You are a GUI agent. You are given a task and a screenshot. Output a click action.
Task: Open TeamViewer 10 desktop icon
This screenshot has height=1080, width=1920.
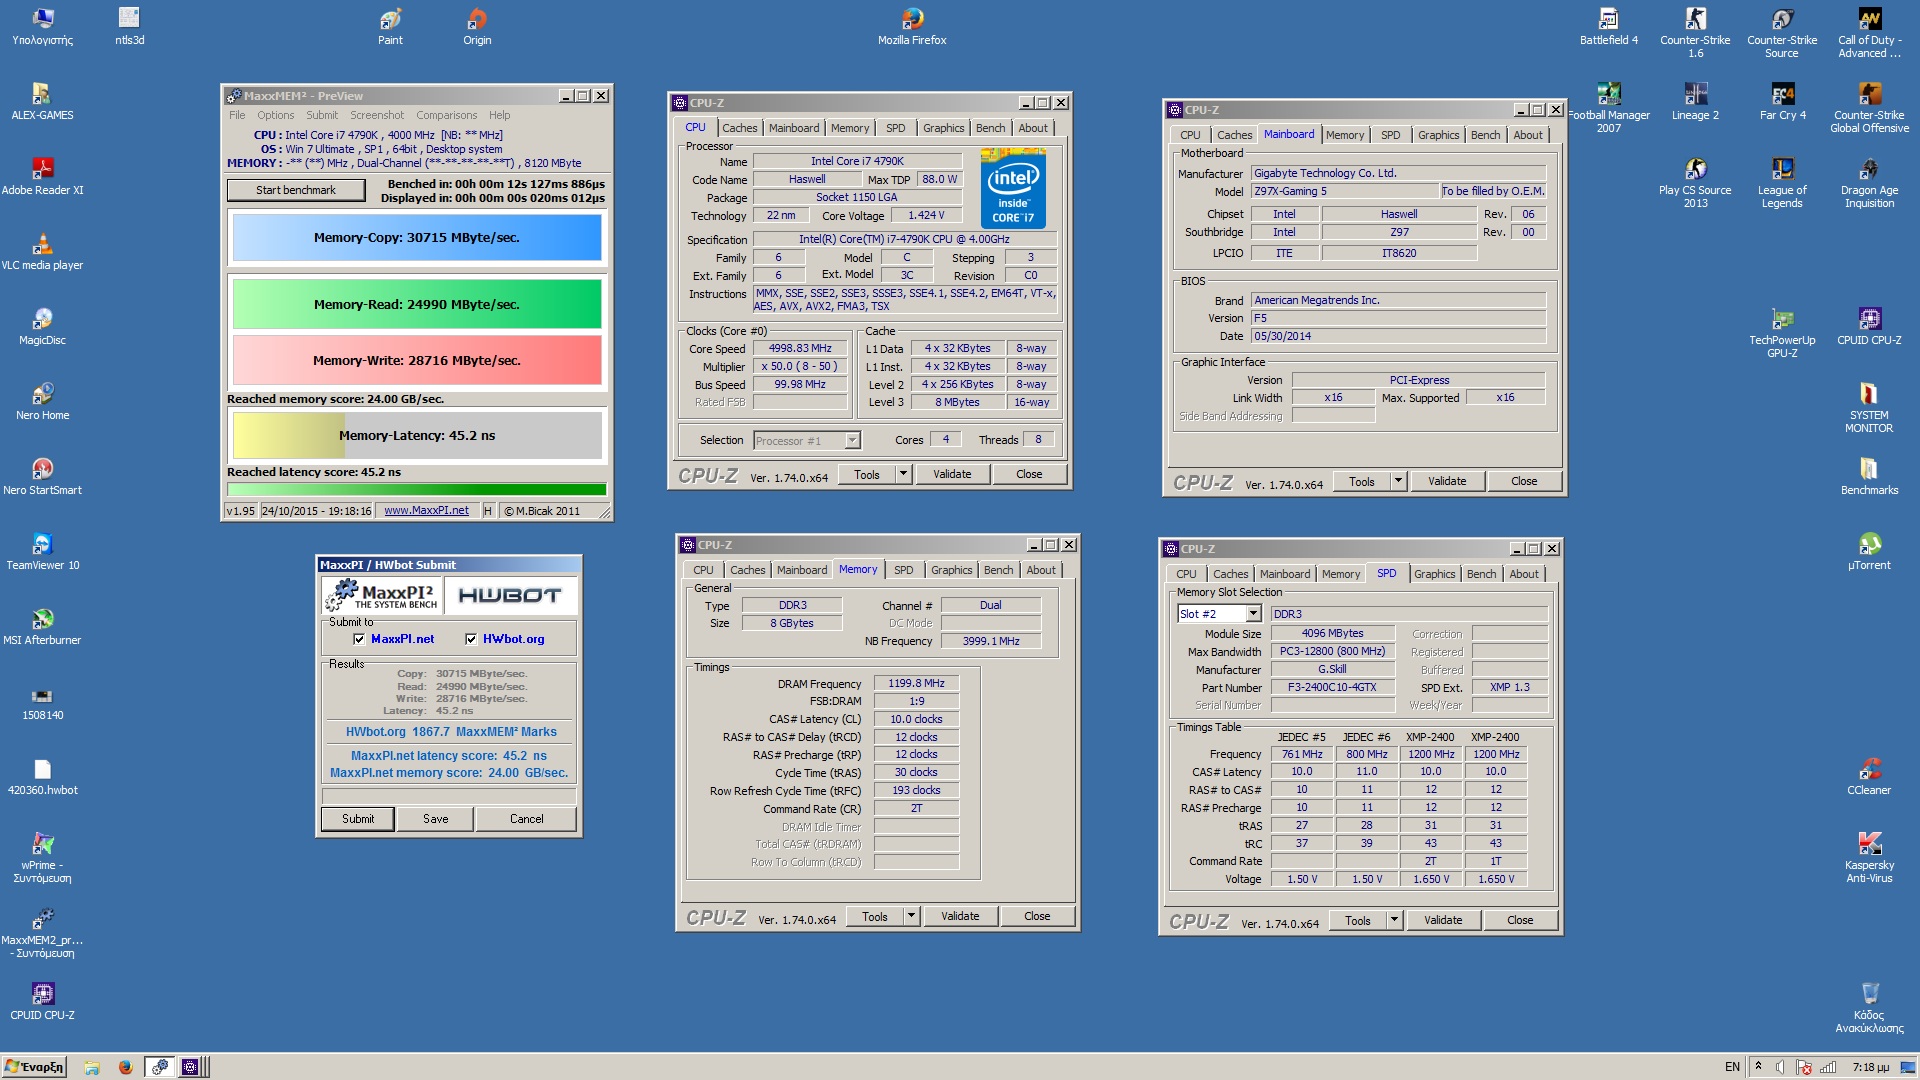pos(42,552)
